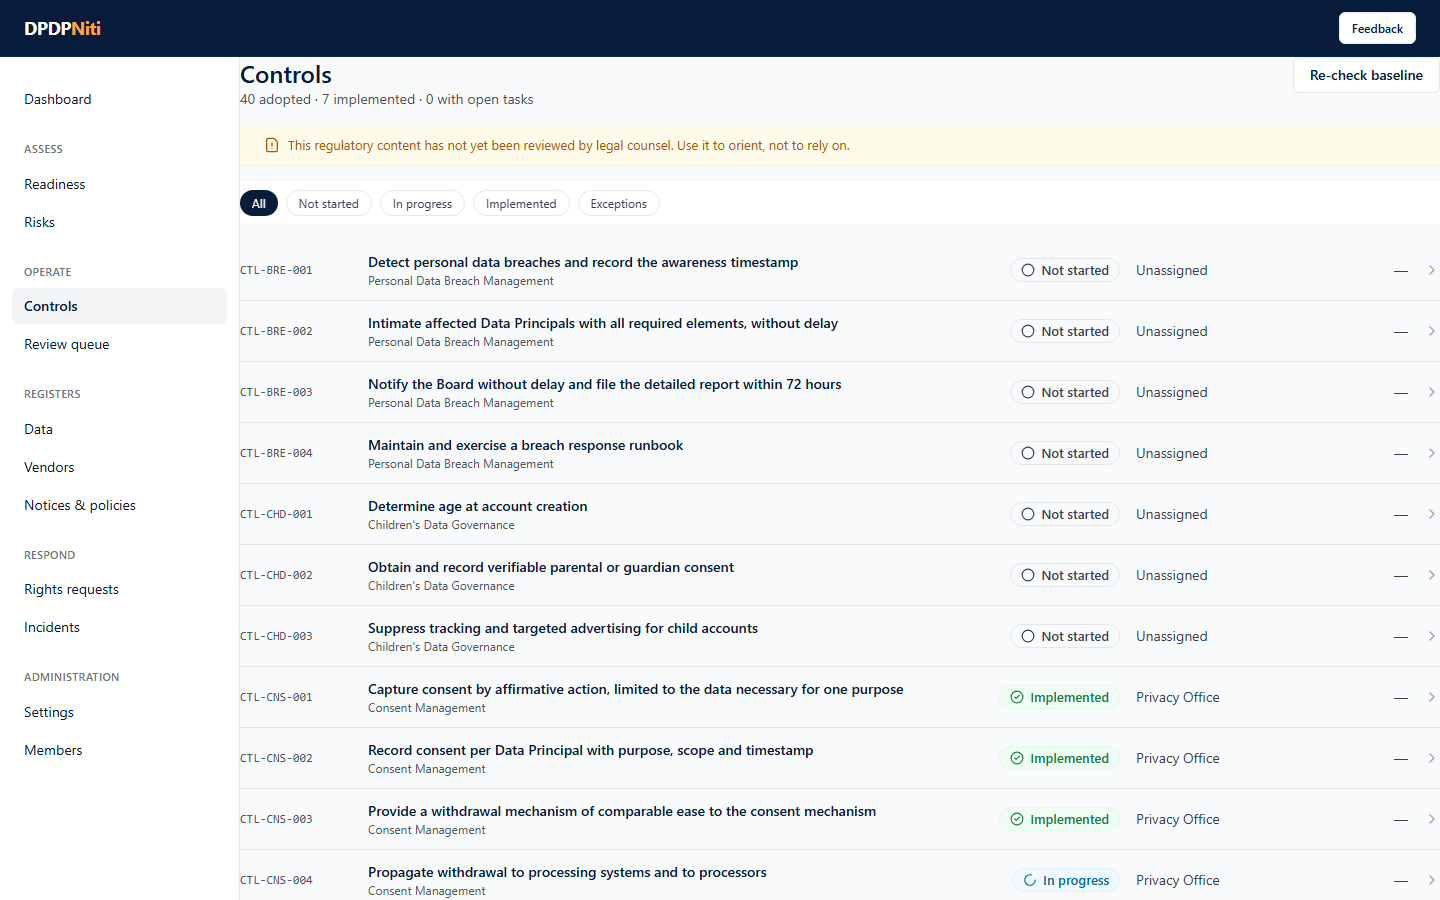Open CTL-CHD-001 via its chevron arrow

click(1432, 514)
